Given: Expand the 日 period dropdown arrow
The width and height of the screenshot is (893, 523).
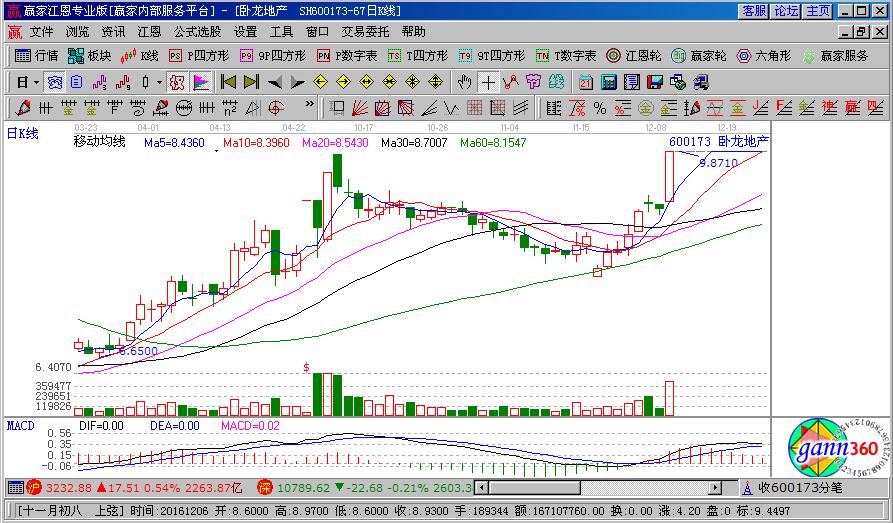Looking at the screenshot, I should pyautogui.click(x=37, y=82).
